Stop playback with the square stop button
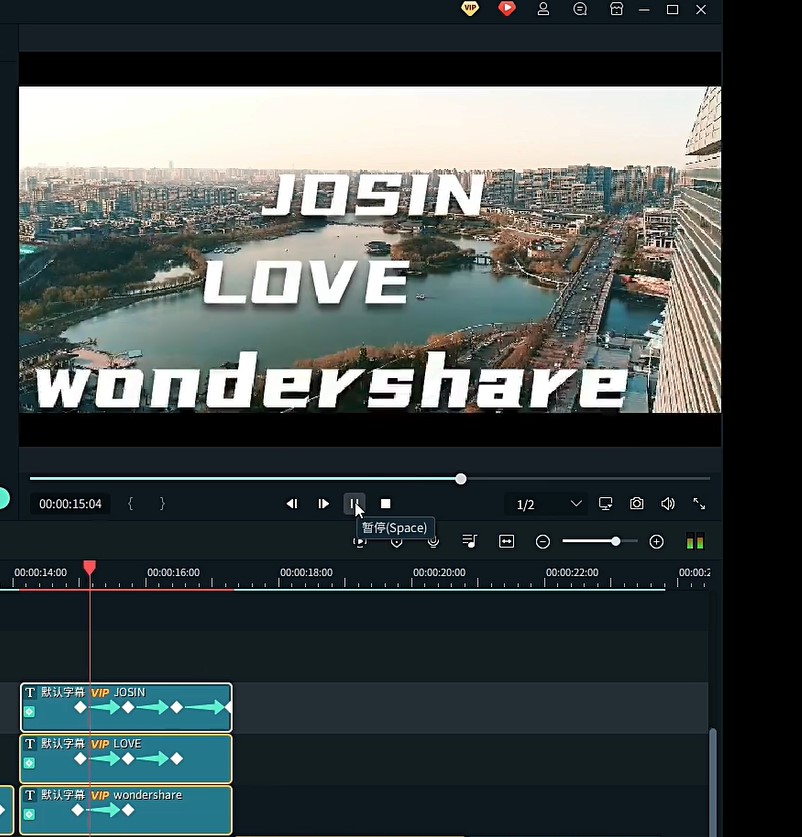 tap(386, 504)
